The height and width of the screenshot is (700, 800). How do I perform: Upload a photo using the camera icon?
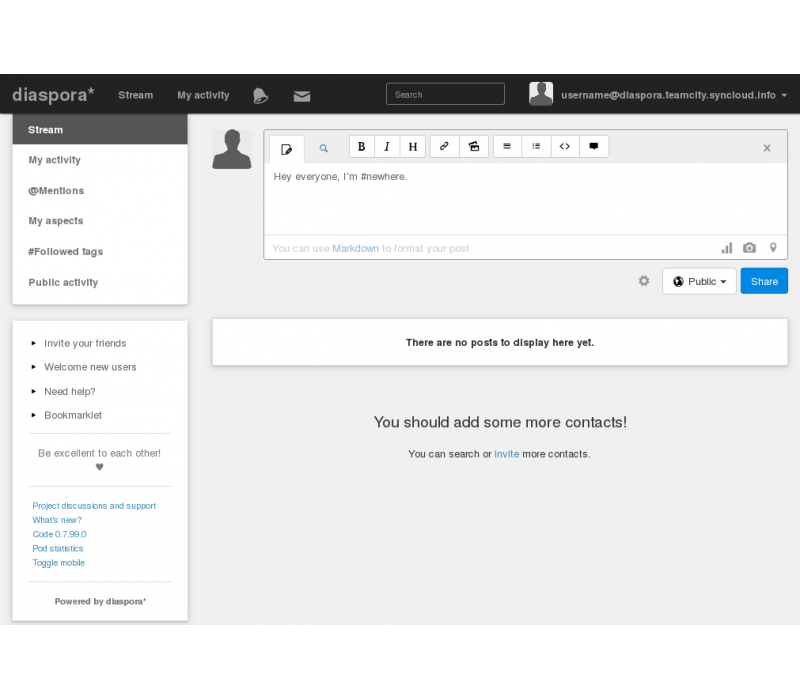749,248
